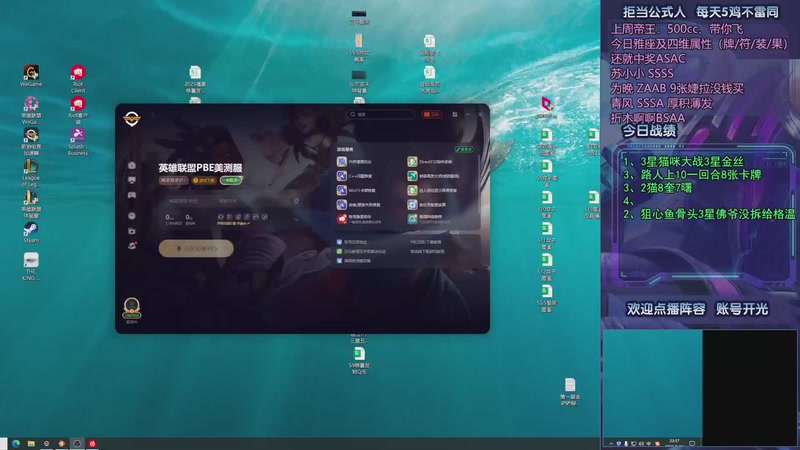Open the notification center icon in system tray

pos(692,443)
